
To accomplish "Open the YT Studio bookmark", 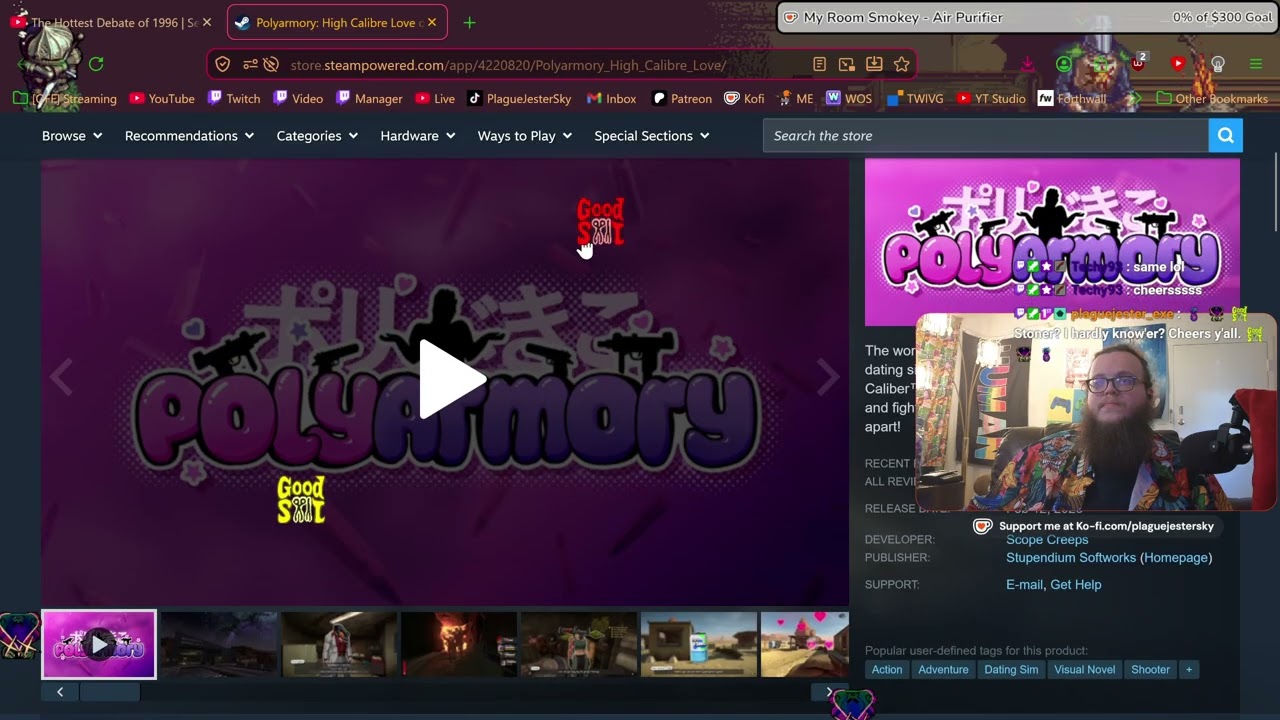I will (x=991, y=98).
